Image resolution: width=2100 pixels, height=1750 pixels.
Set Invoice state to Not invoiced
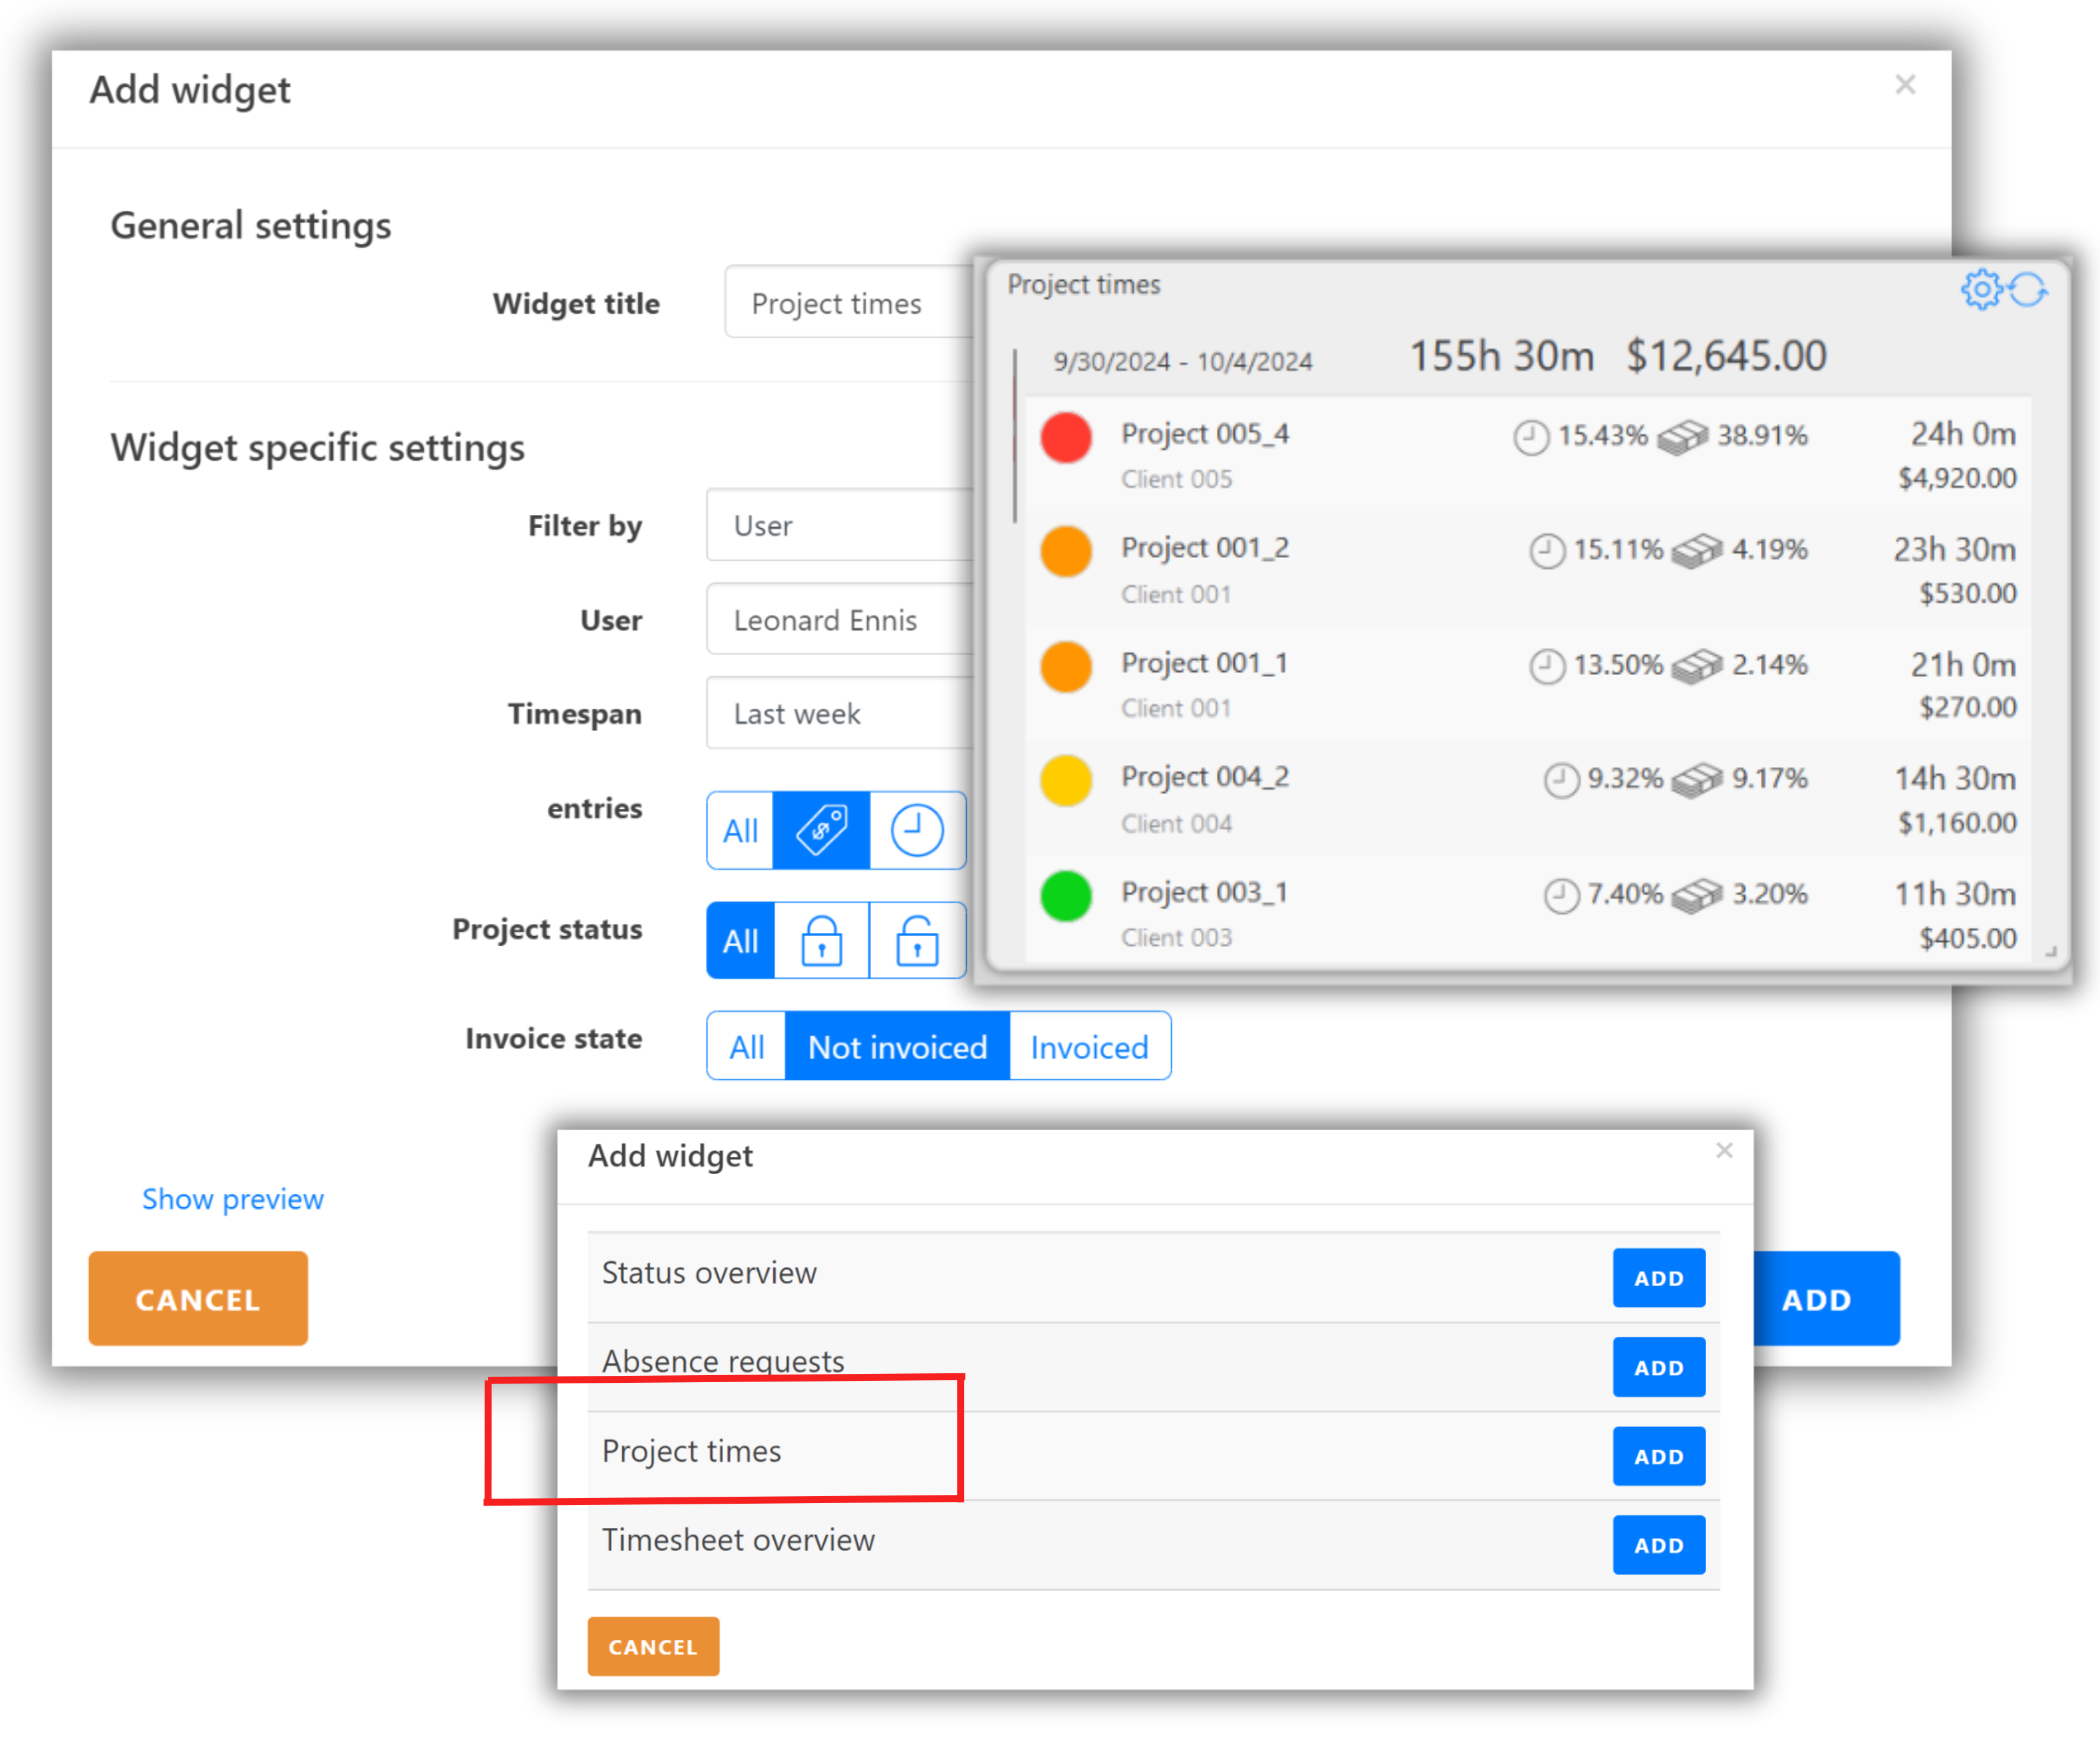tap(897, 1047)
